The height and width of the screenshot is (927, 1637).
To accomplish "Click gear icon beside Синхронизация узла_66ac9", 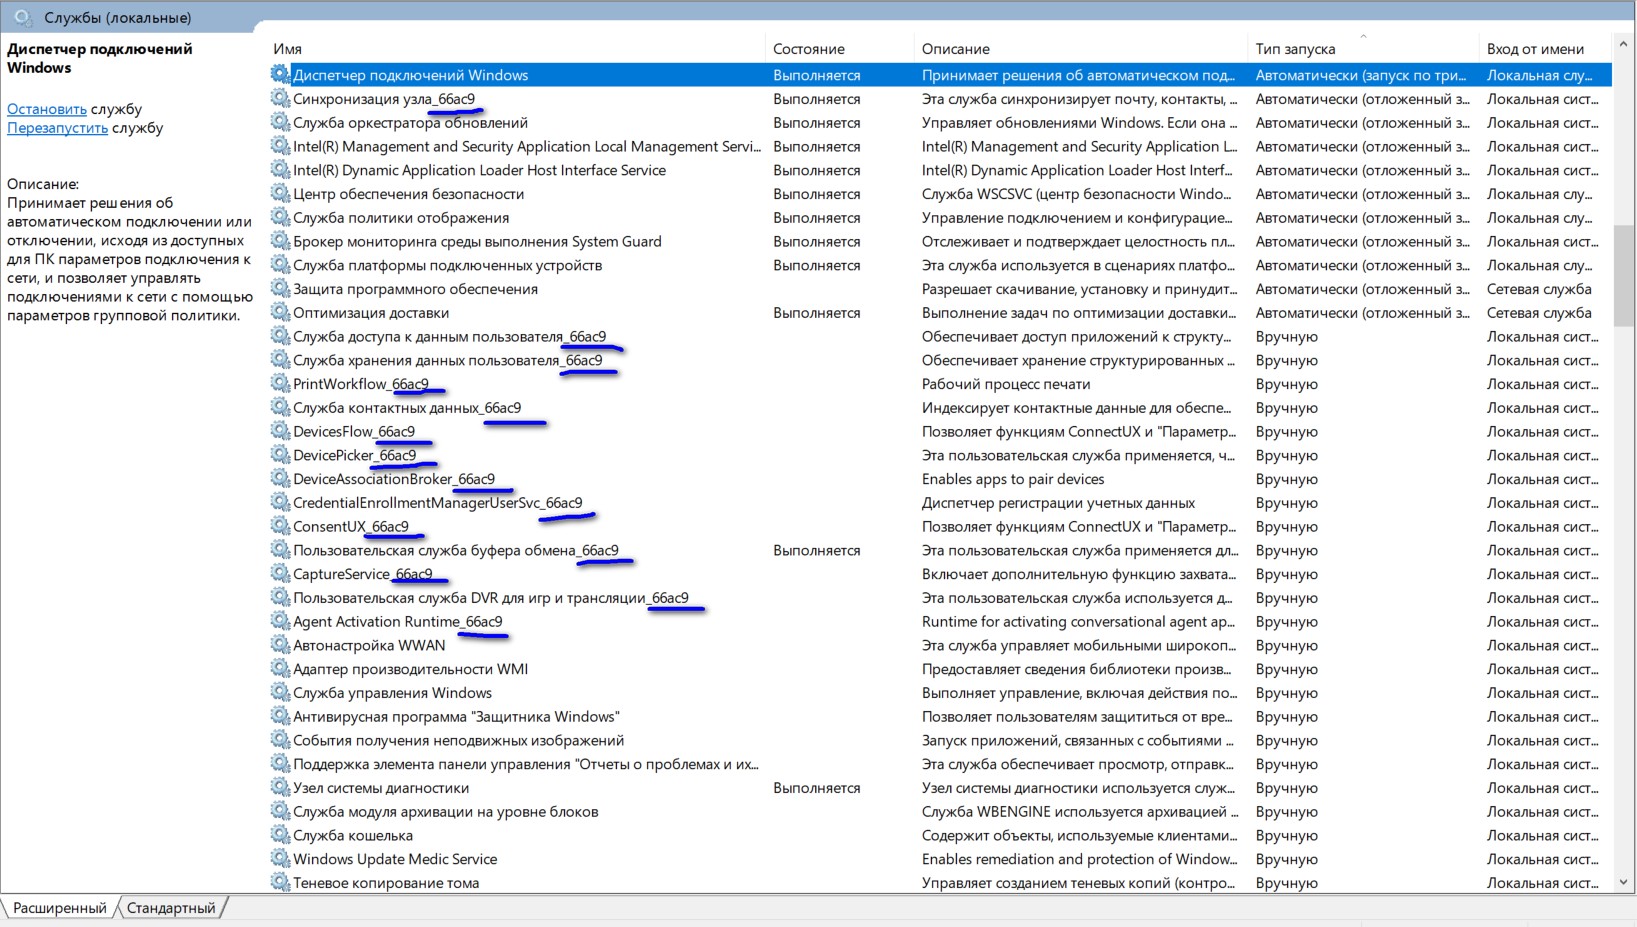I will point(280,98).
